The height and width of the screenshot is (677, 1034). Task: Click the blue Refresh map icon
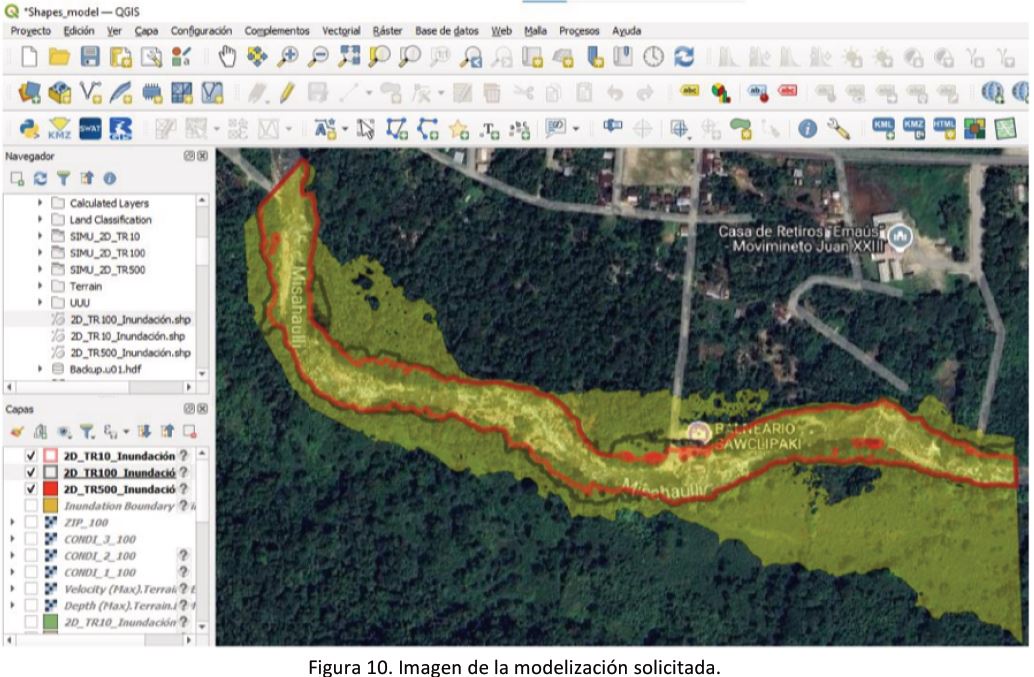click(684, 57)
